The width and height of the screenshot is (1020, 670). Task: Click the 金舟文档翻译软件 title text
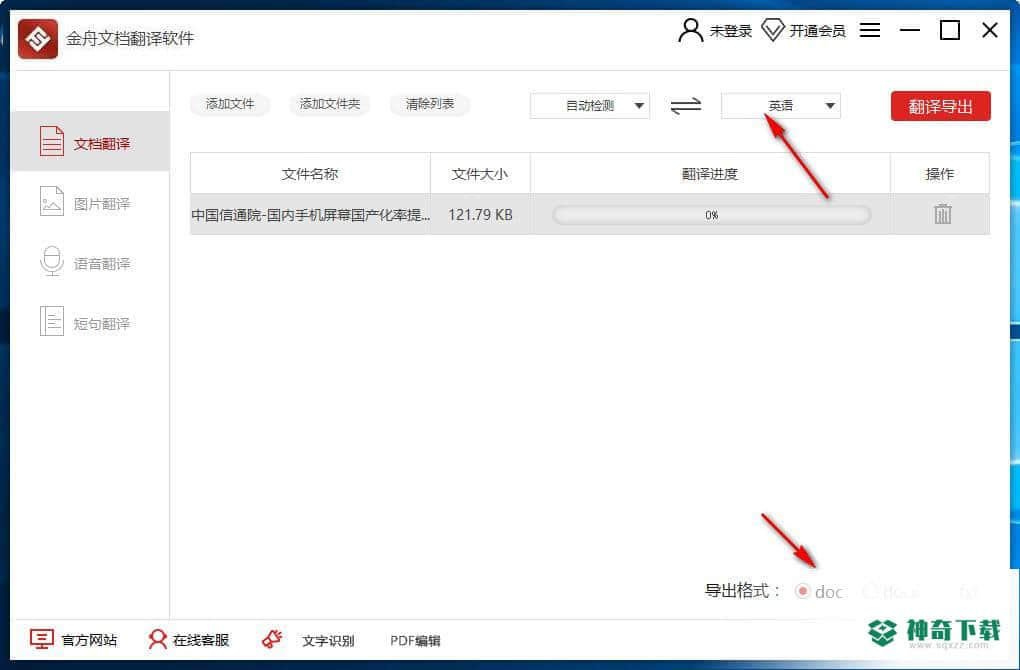click(x=130, y=38)
